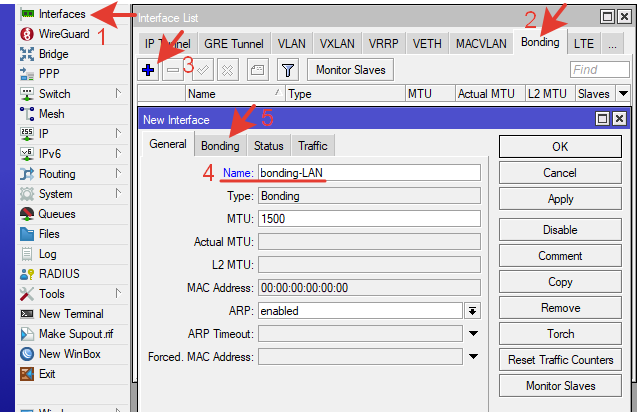Open the Bridge sidebar item
Image resolution: width=637 pixels, height=412 pixels.
point(53,54)
